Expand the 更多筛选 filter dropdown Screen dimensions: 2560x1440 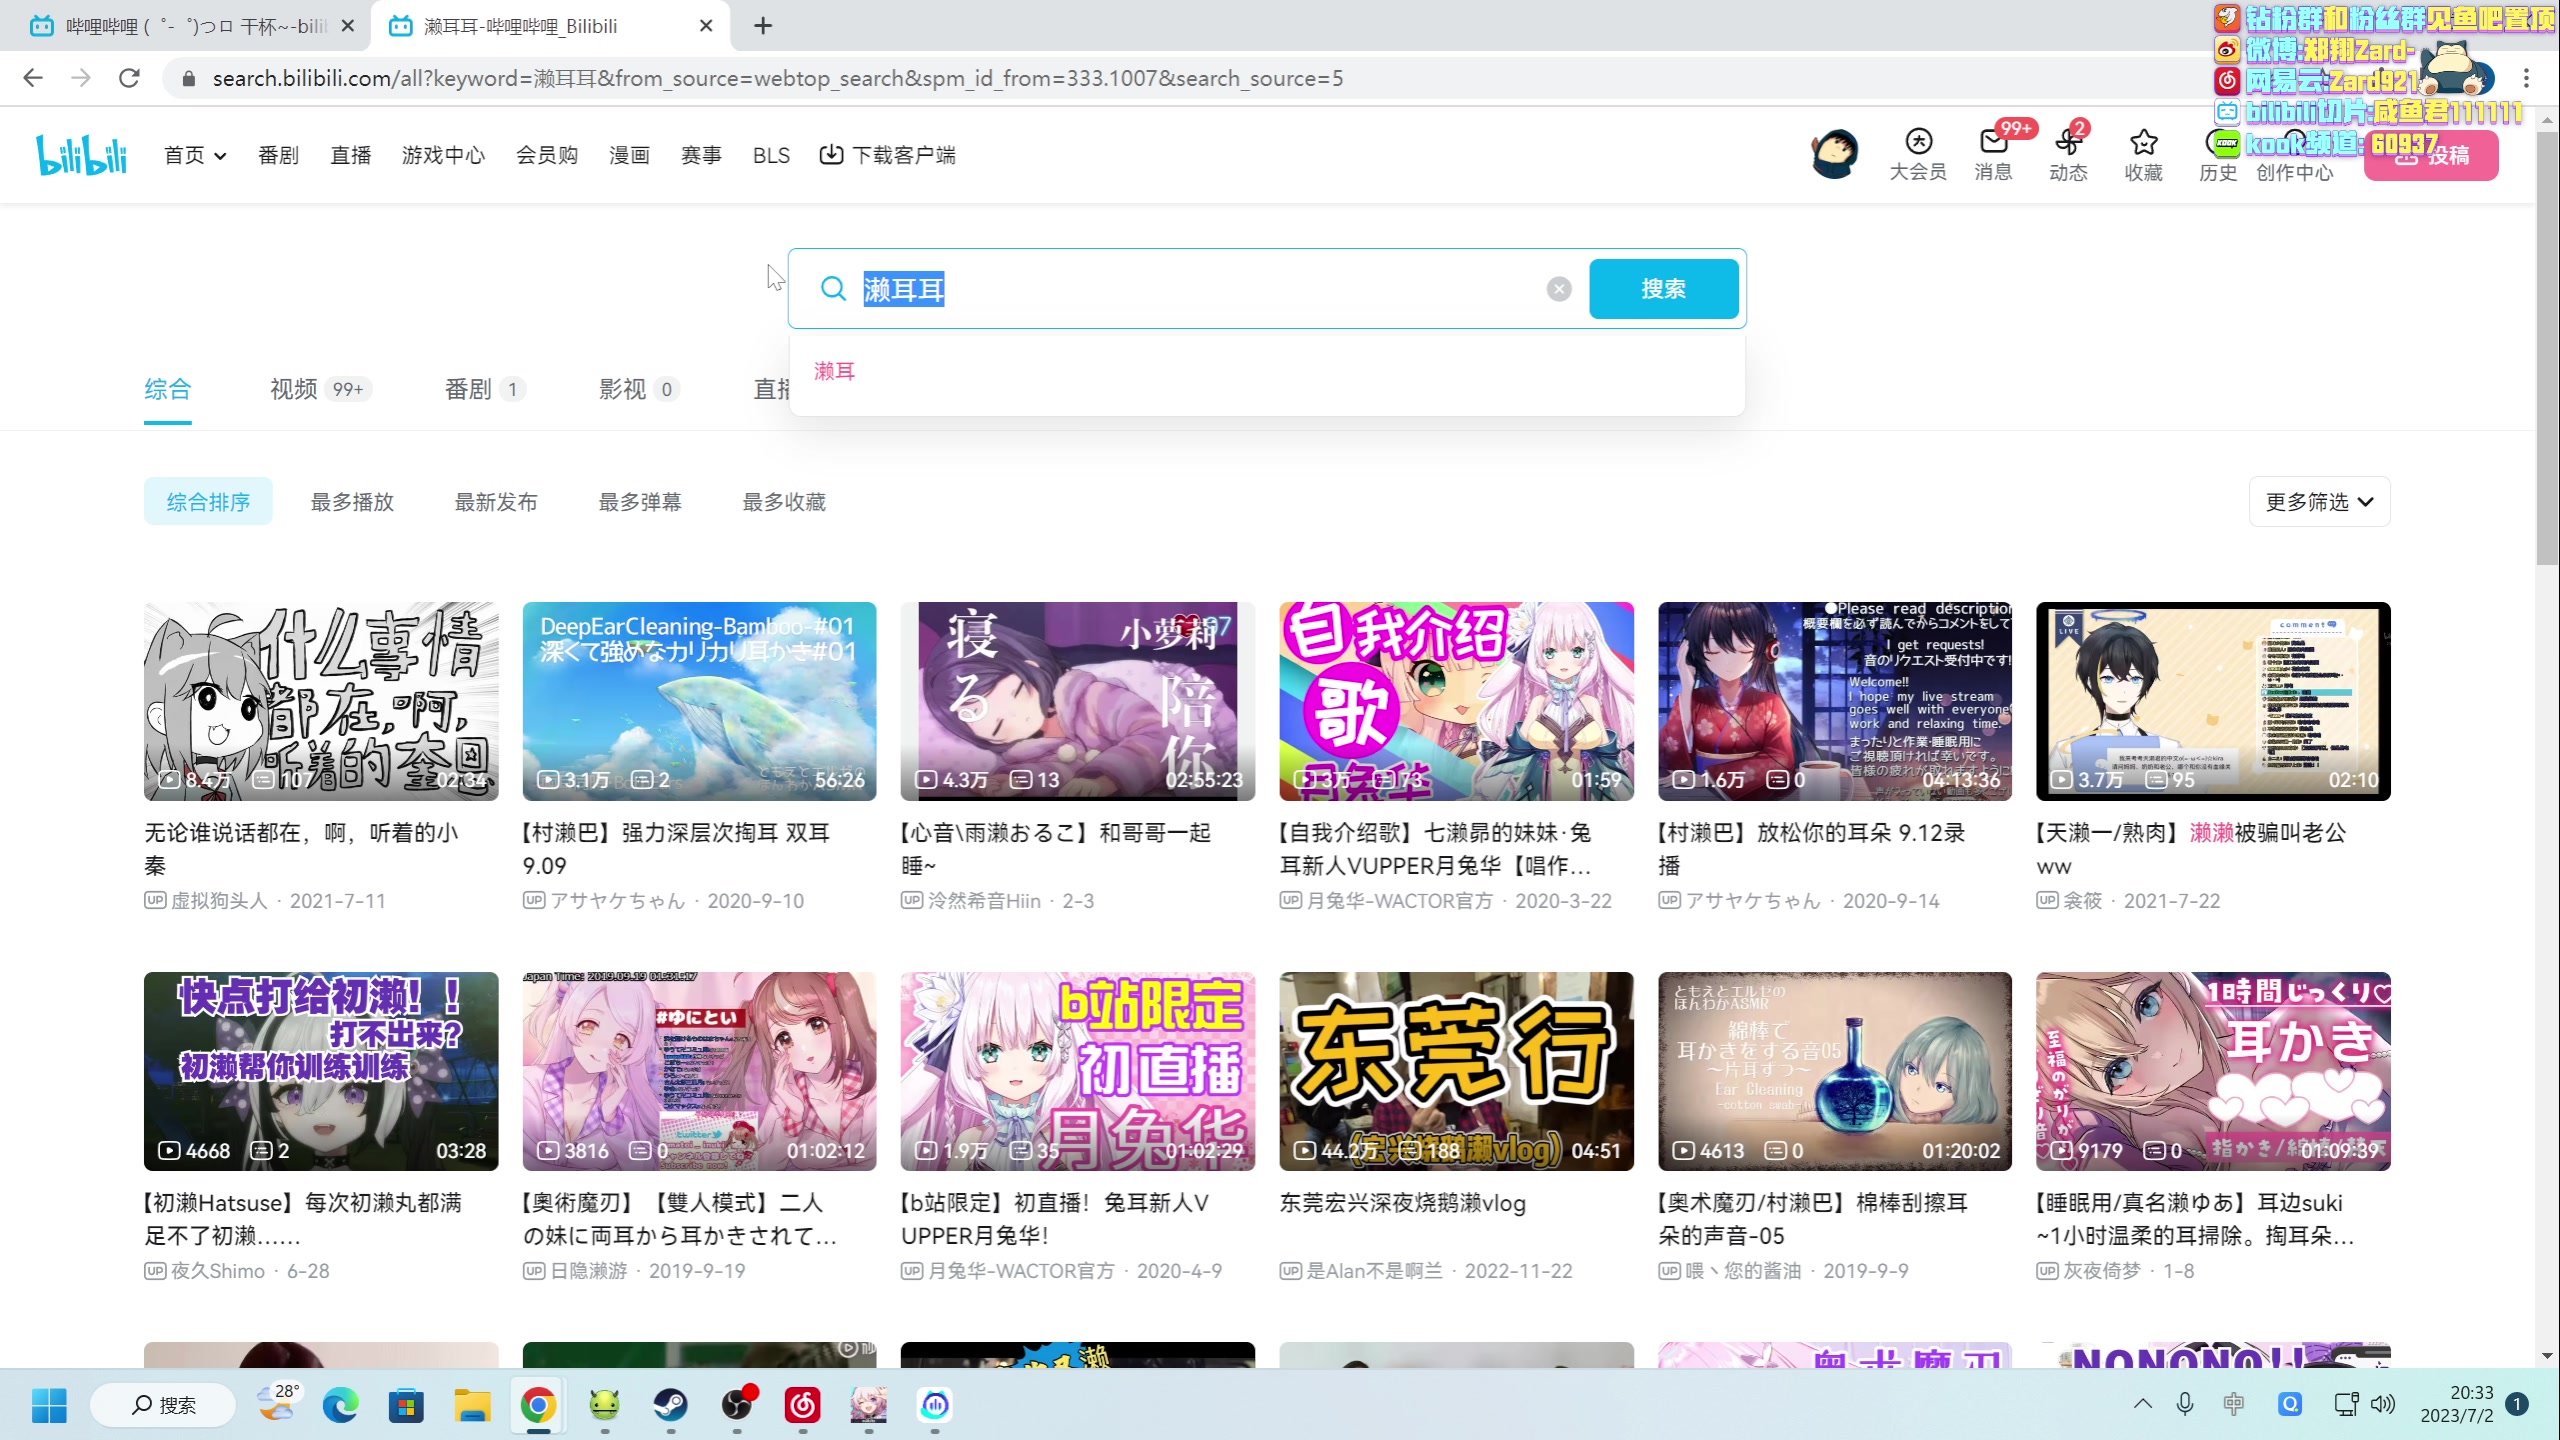click(2318, 502)
